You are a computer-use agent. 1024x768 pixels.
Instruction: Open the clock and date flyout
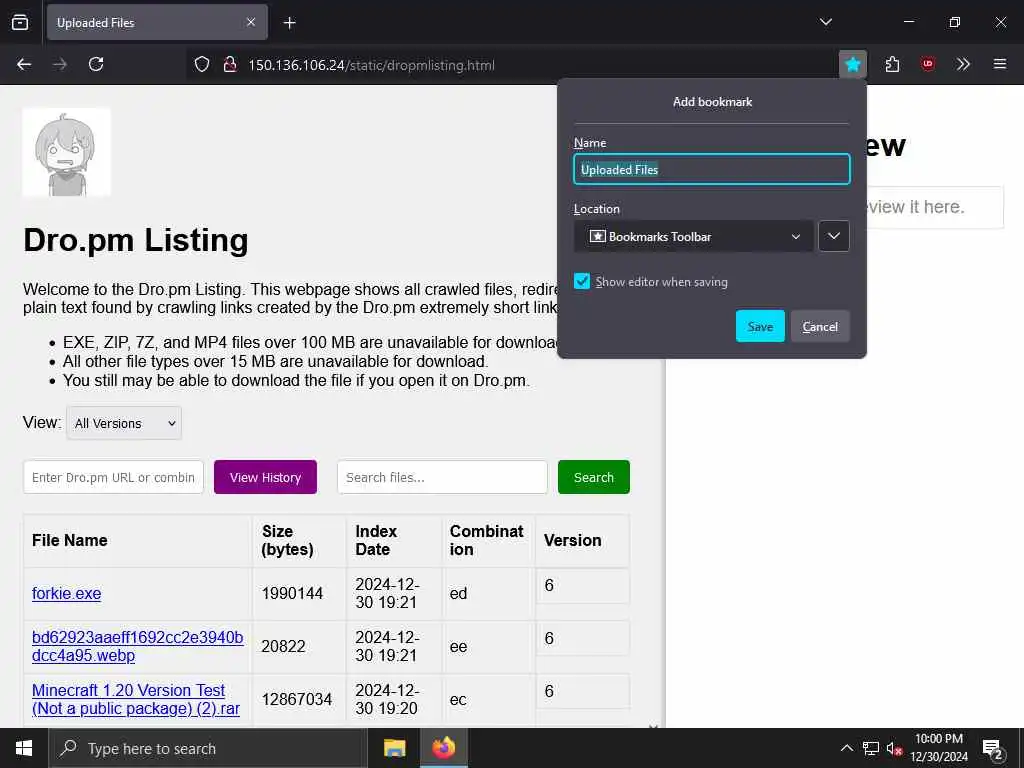[939, 748]
